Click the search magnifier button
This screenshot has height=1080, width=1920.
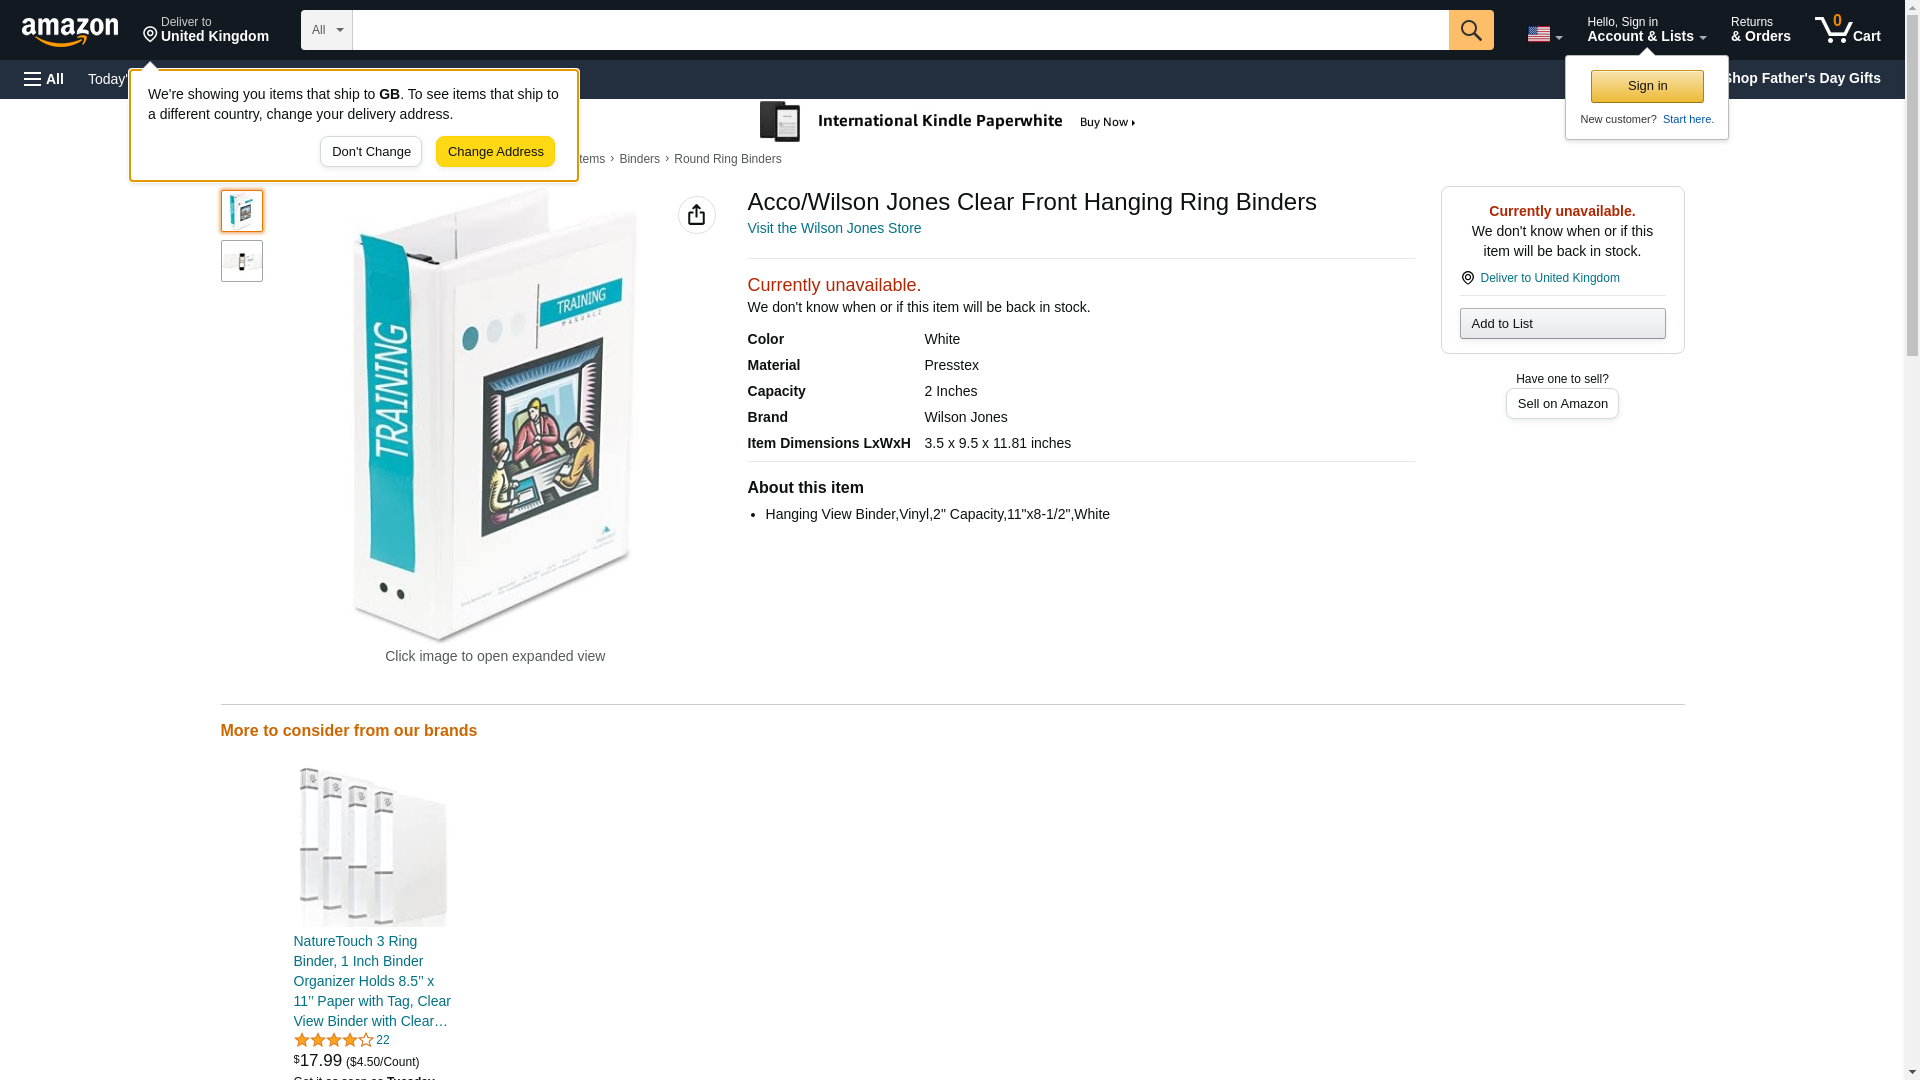coord(1470,30)
